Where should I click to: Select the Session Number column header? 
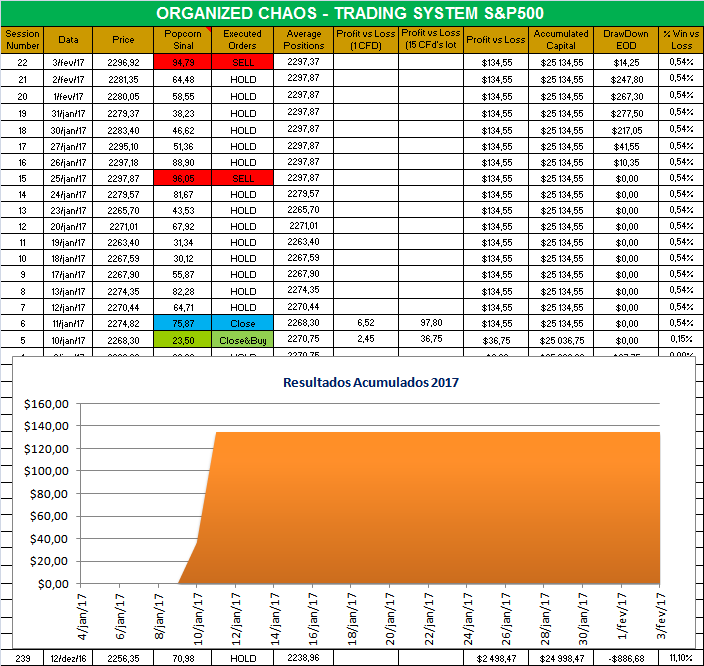[22, 40]
